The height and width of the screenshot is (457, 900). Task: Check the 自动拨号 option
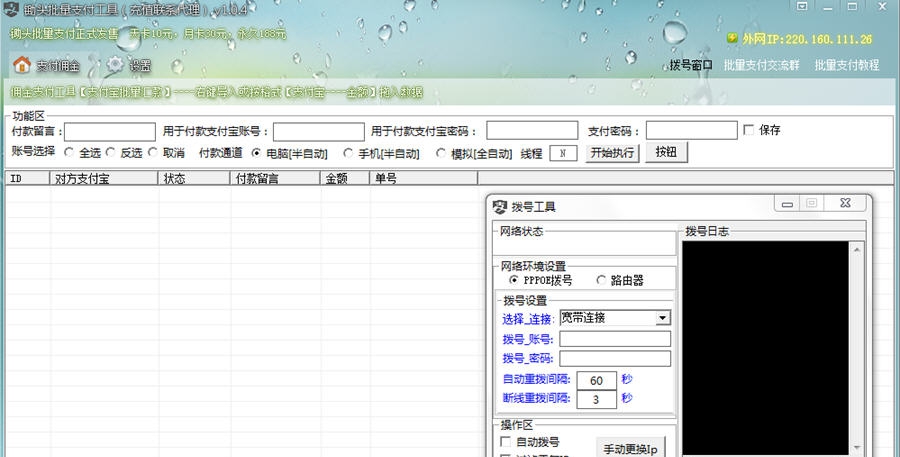(505, 441)
